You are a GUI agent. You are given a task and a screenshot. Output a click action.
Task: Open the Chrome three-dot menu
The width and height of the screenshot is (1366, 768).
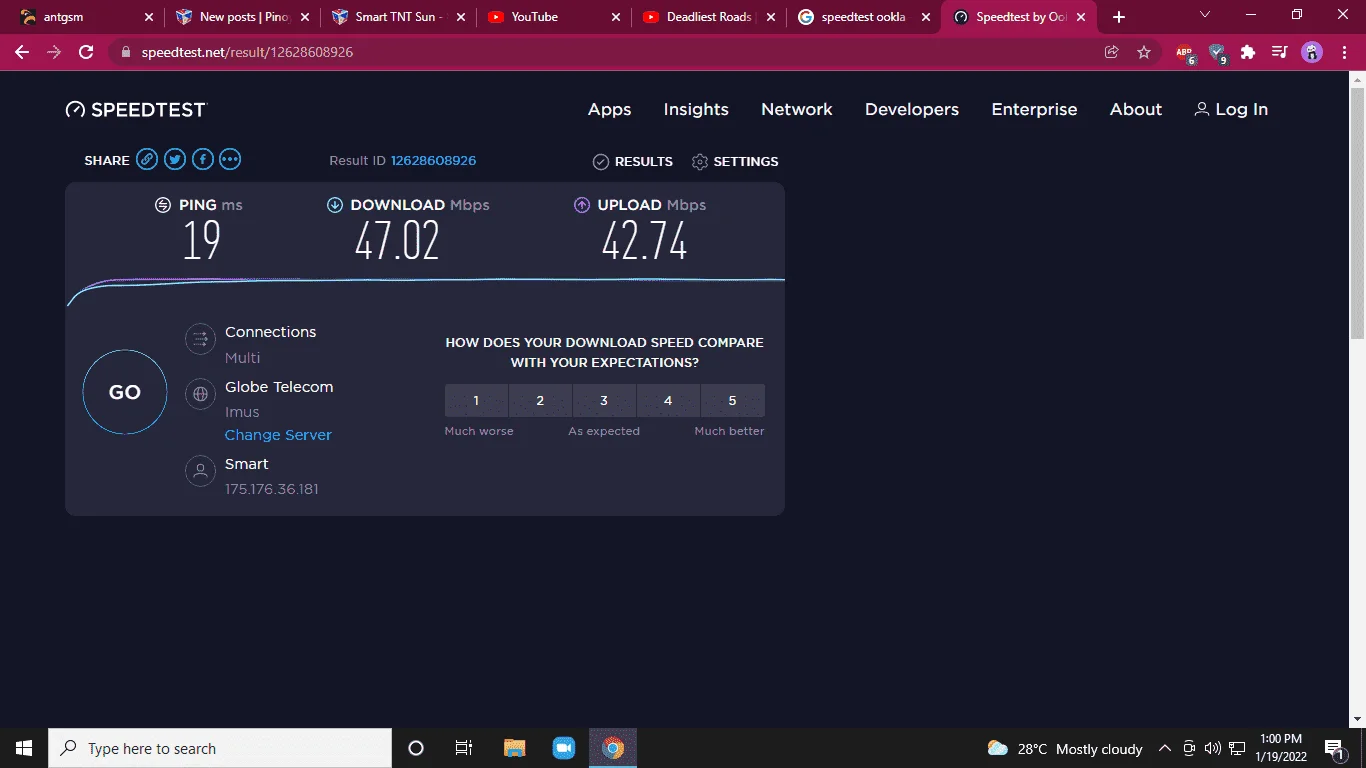coord(1344,52)
